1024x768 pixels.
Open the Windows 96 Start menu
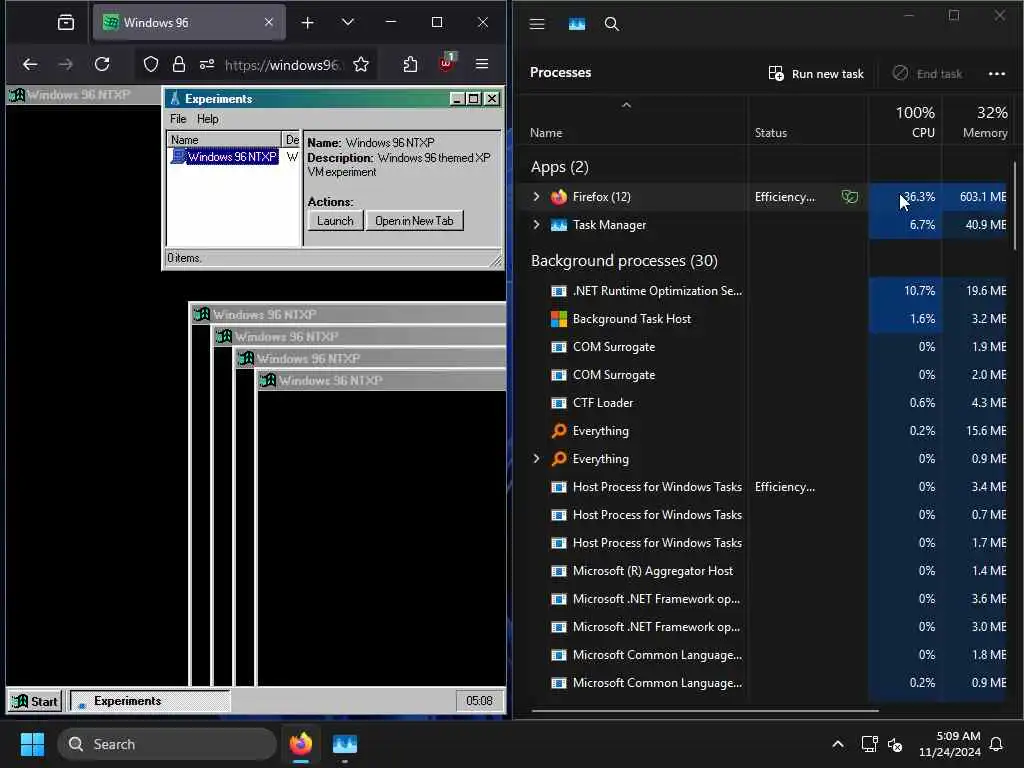coord(35,701)
